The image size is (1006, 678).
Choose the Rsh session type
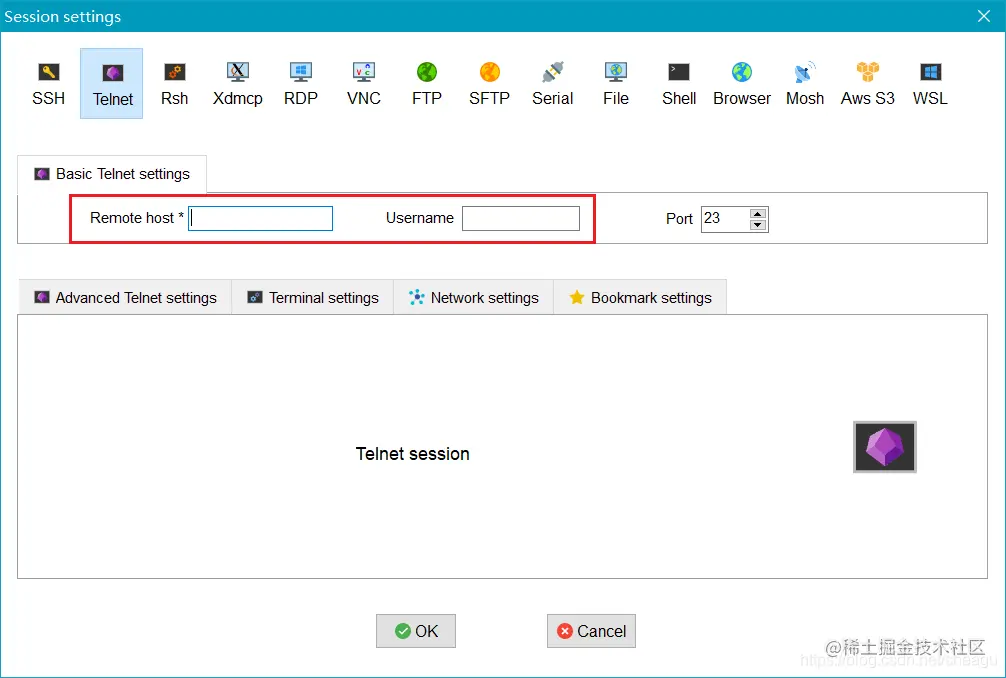(174, 84)
